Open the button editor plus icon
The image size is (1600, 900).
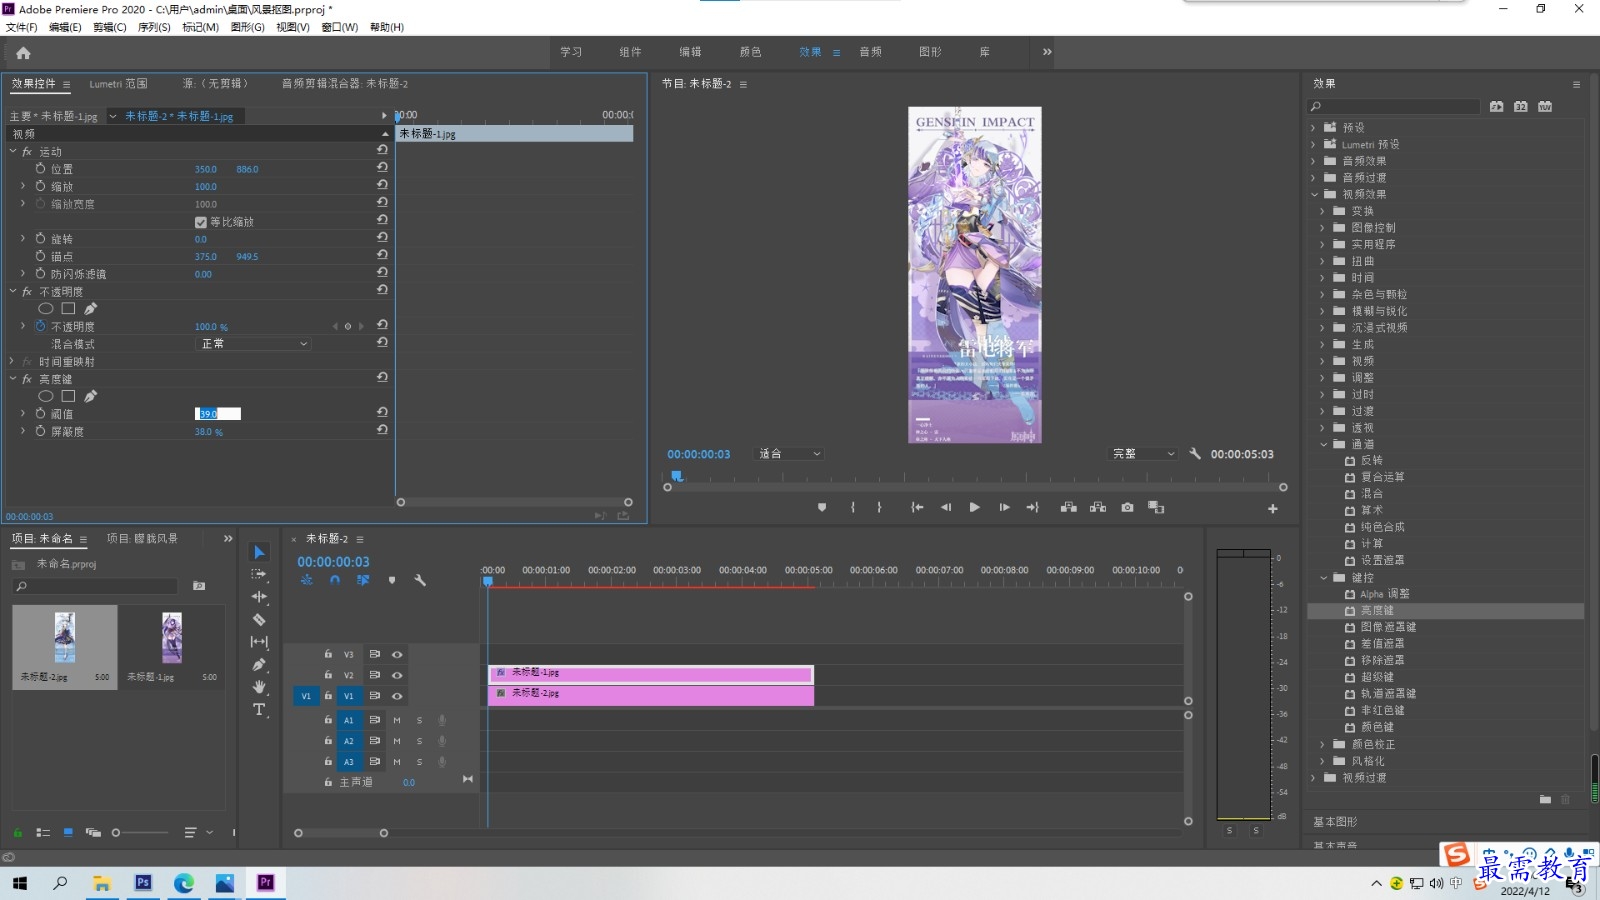[x=1273, y=509]
